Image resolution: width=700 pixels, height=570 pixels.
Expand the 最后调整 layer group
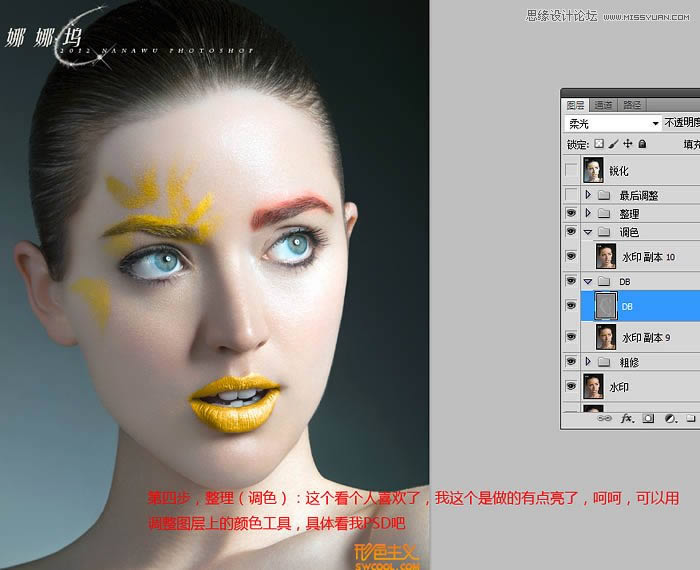(588, 195)
